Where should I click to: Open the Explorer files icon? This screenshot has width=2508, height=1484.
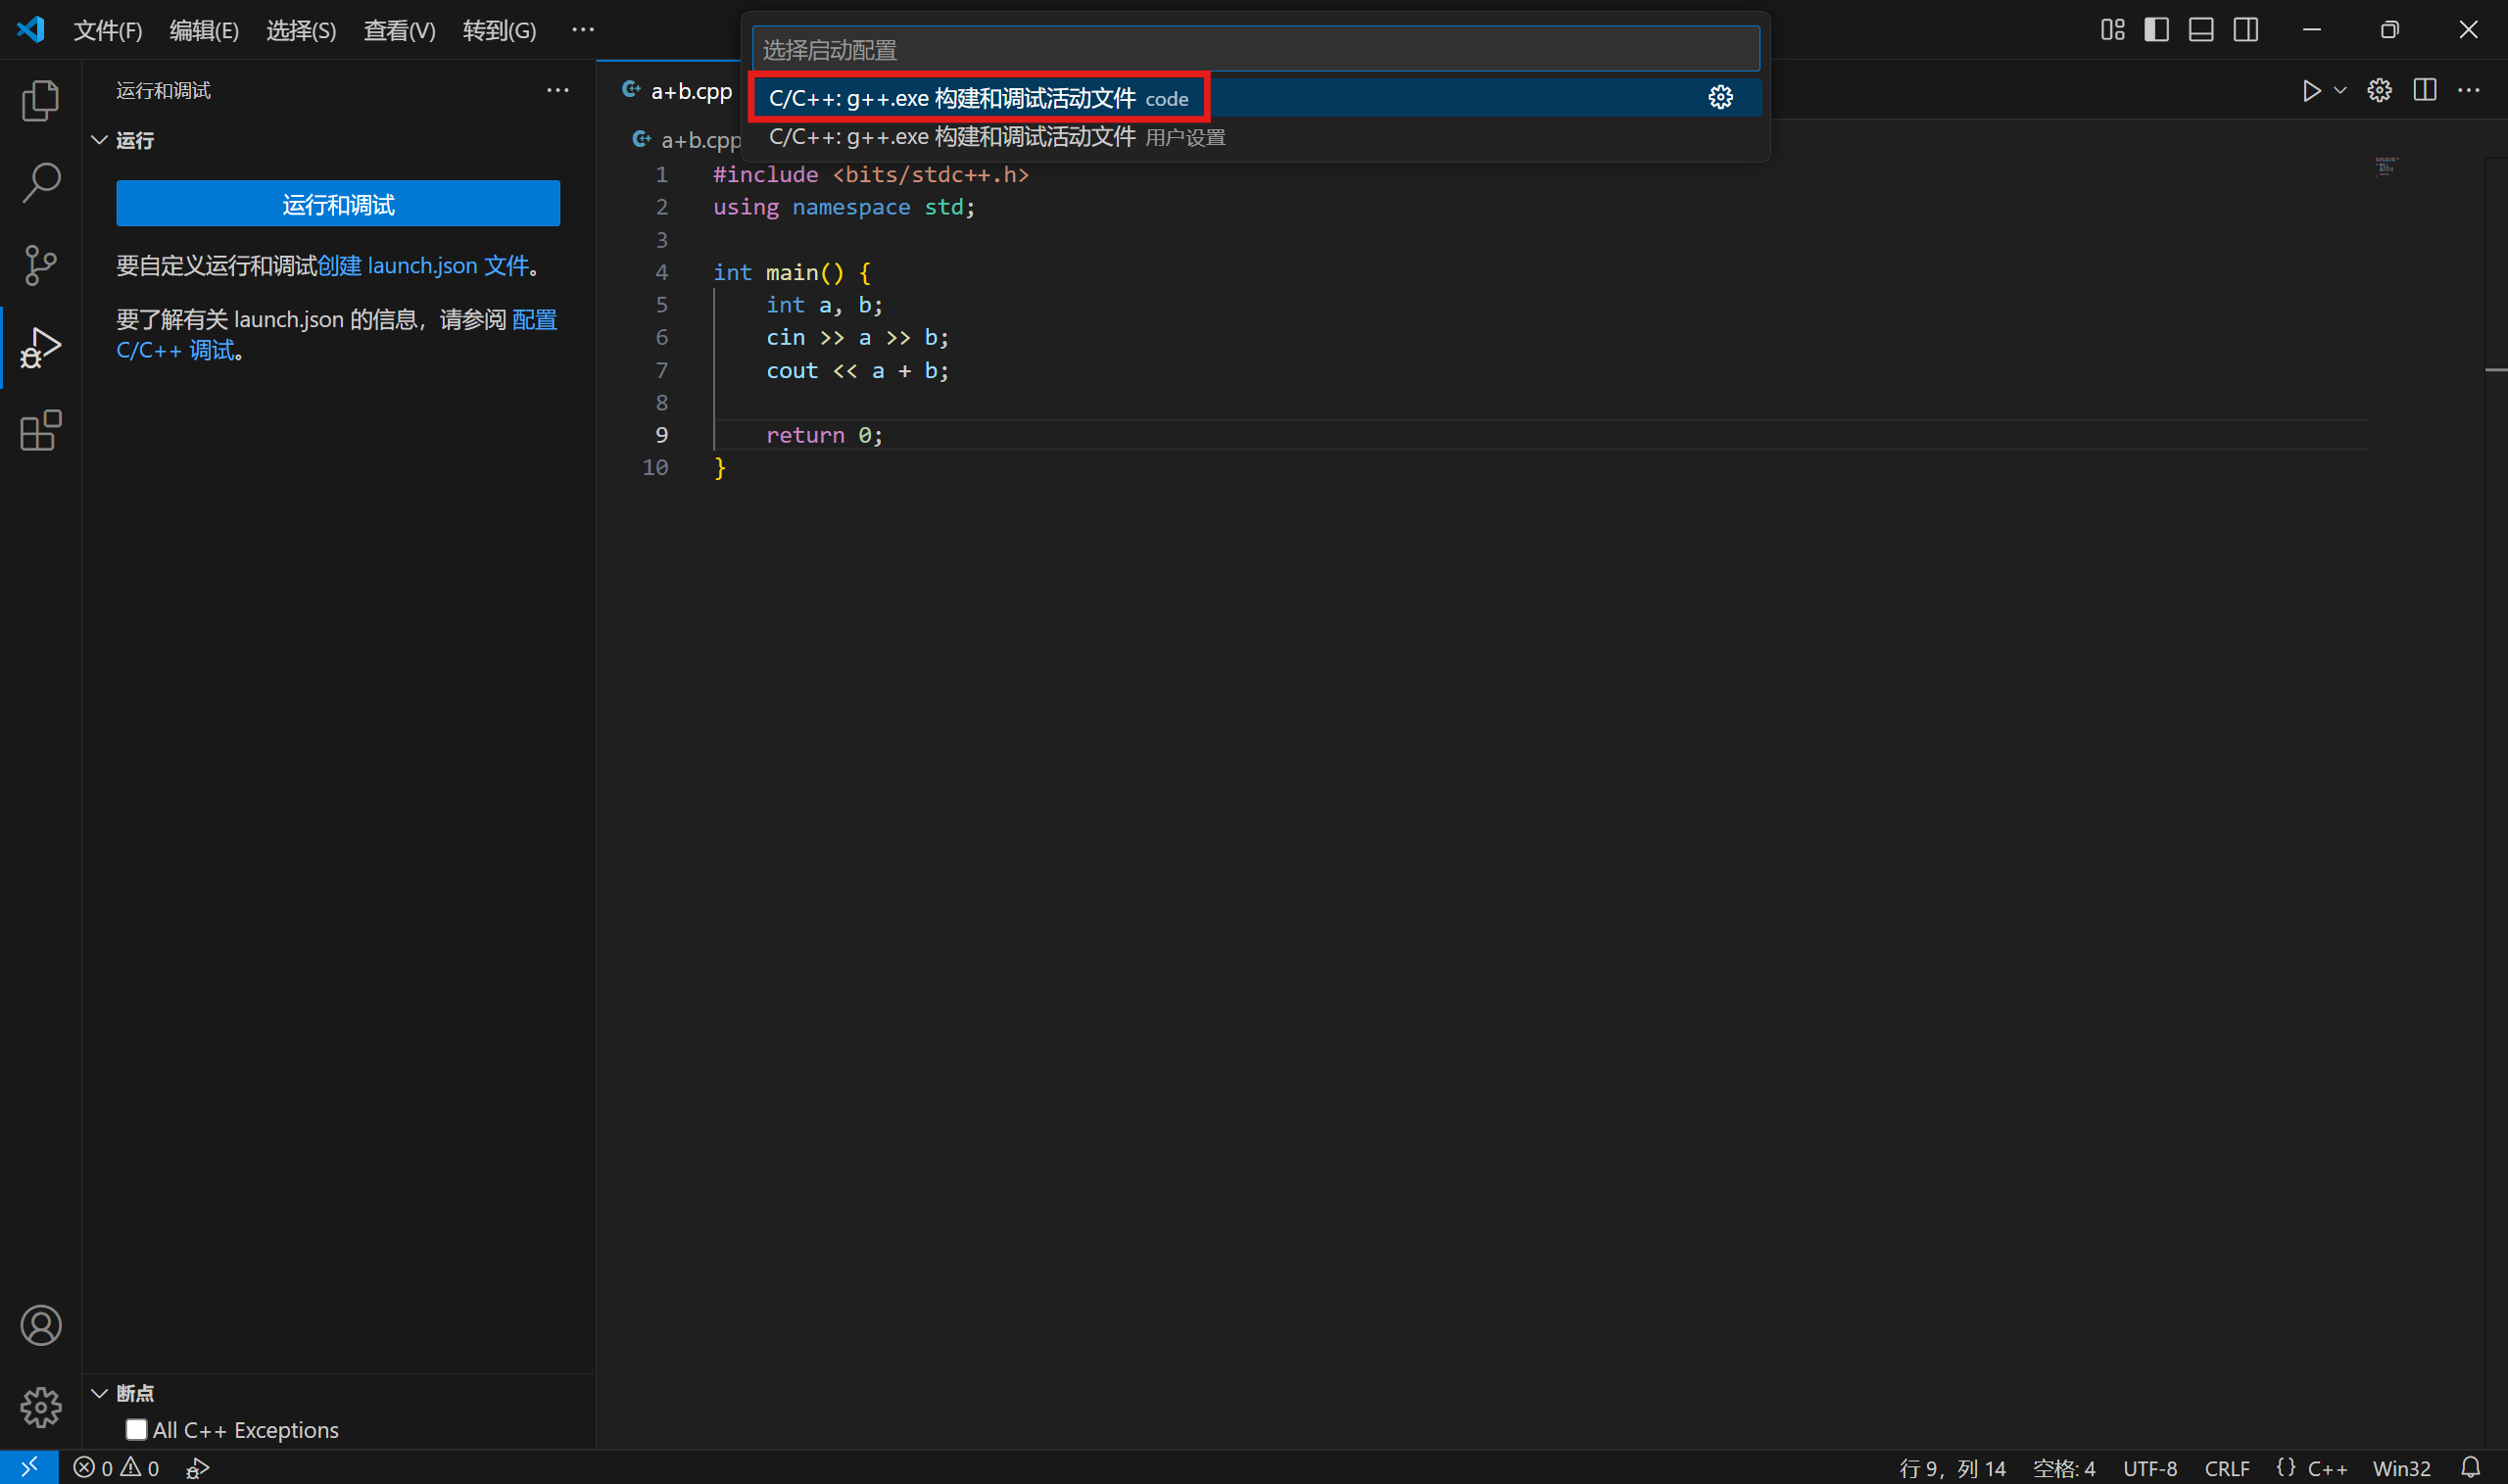40,100
